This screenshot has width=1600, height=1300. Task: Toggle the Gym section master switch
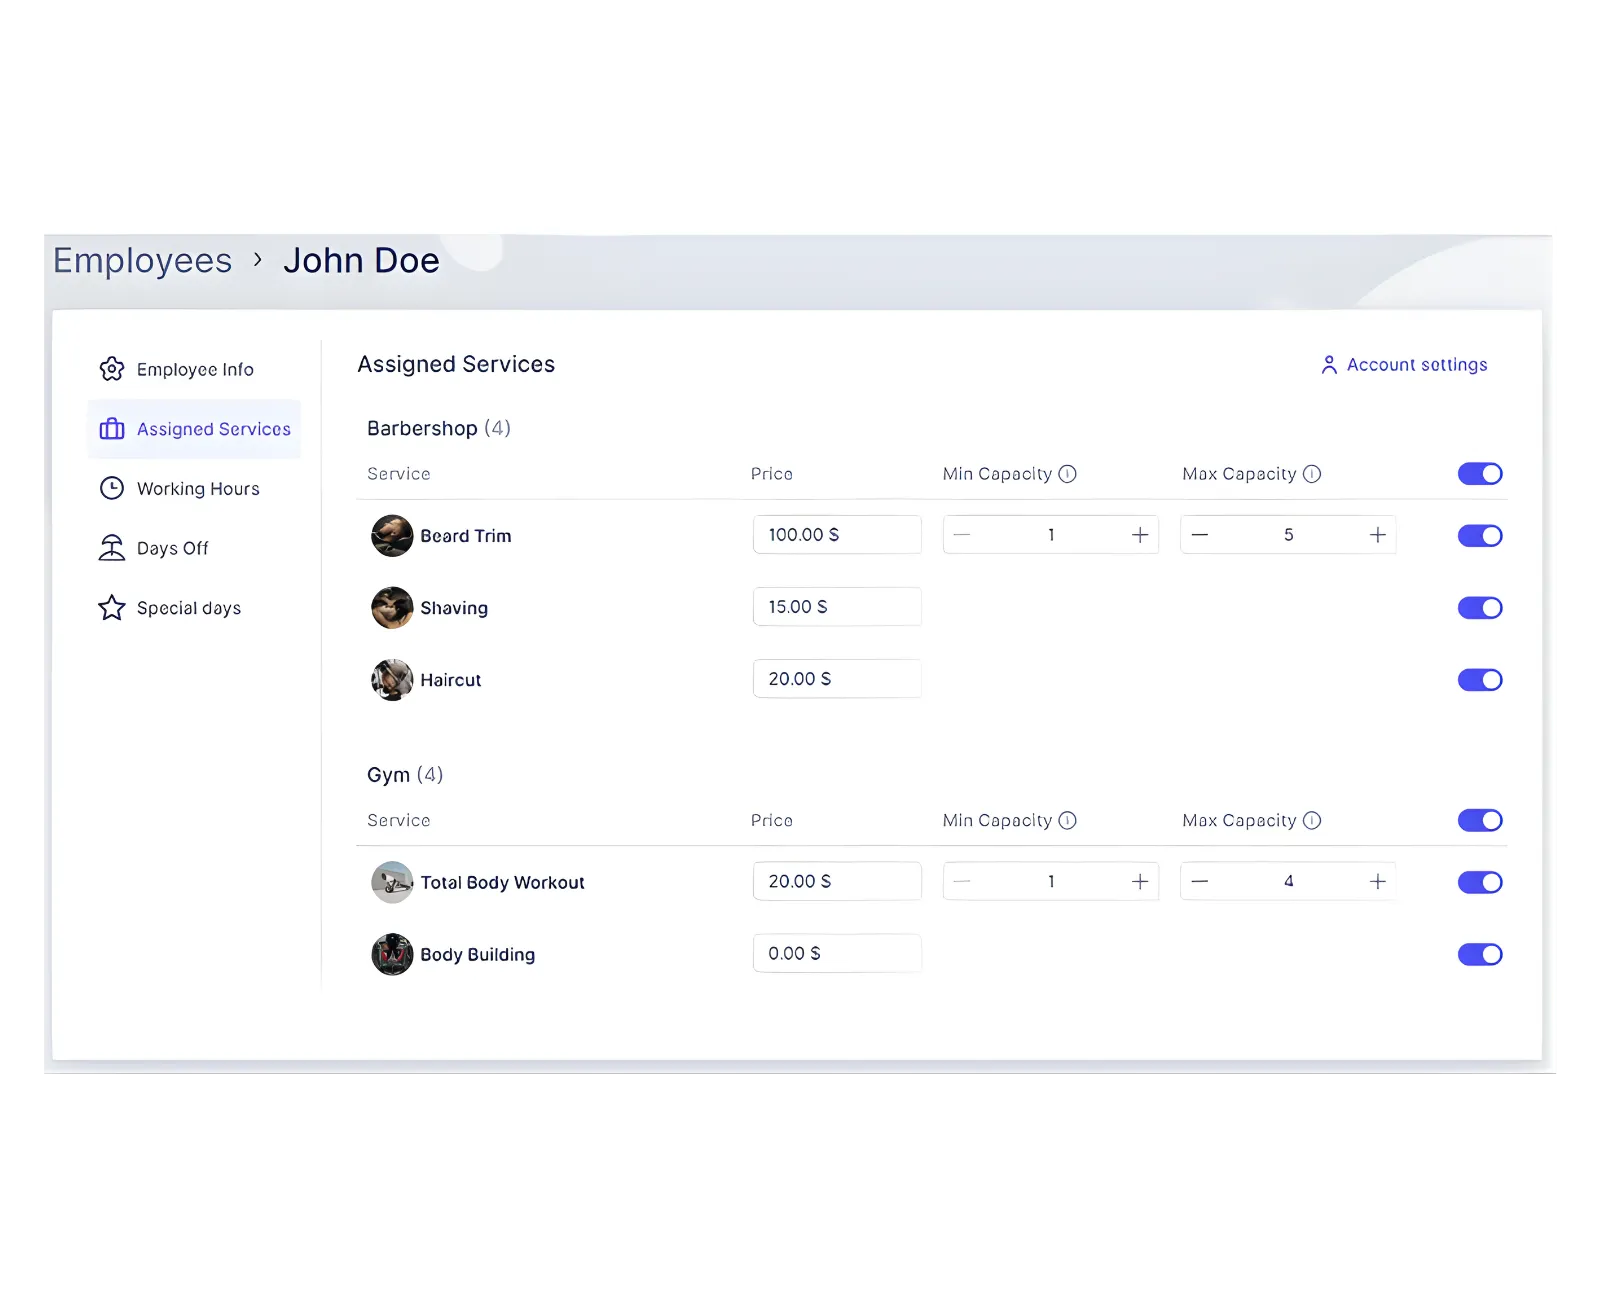[x=1480, y=820]
